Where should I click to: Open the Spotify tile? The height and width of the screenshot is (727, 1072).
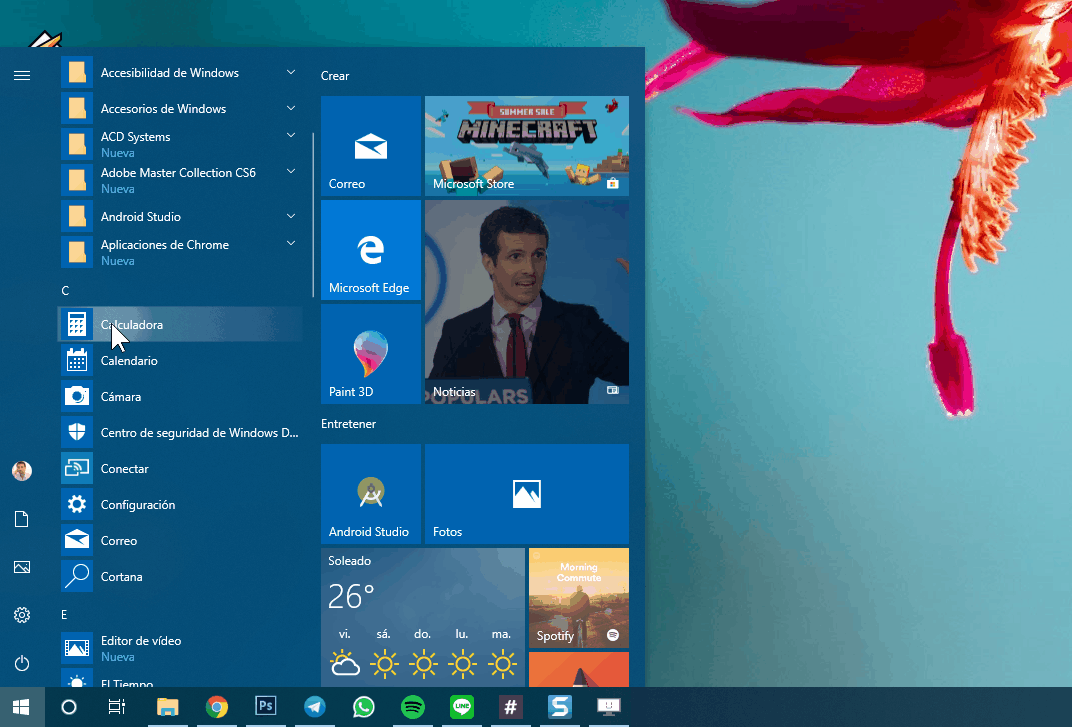click(578, 598)
